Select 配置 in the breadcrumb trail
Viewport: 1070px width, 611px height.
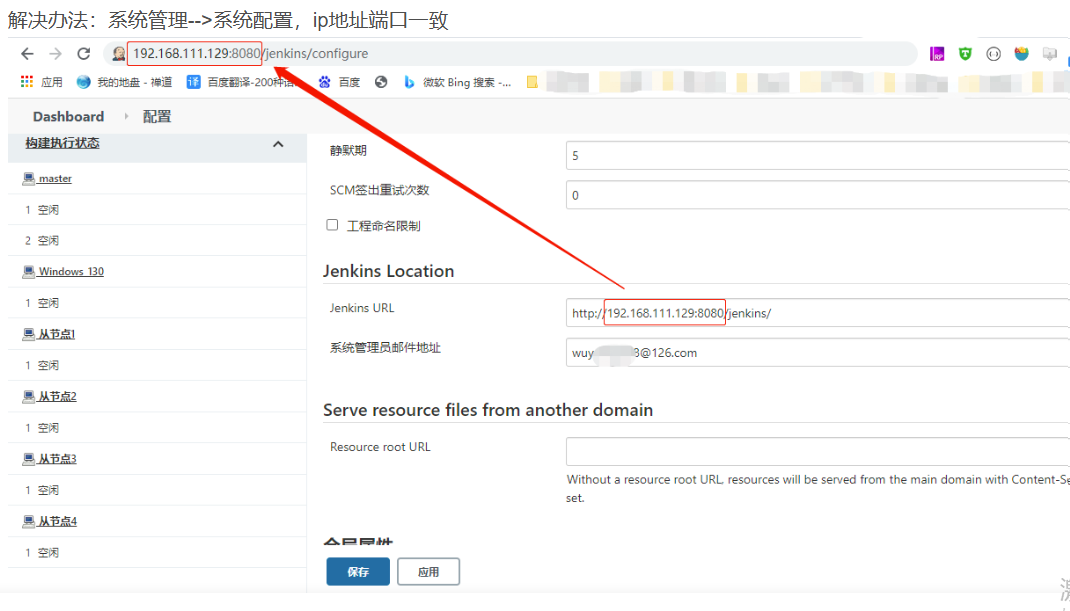click(156, 115)
